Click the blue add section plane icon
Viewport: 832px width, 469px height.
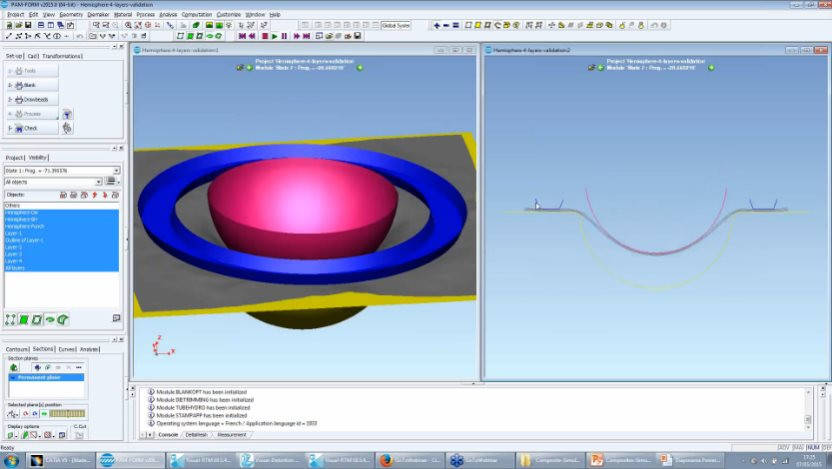point(37,367)
